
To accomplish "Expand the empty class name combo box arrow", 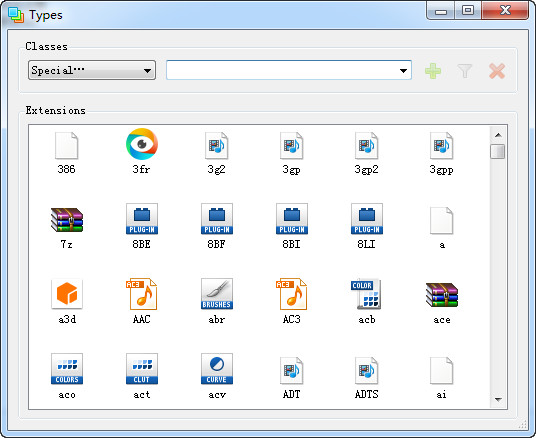I will (x=403, y=70).
